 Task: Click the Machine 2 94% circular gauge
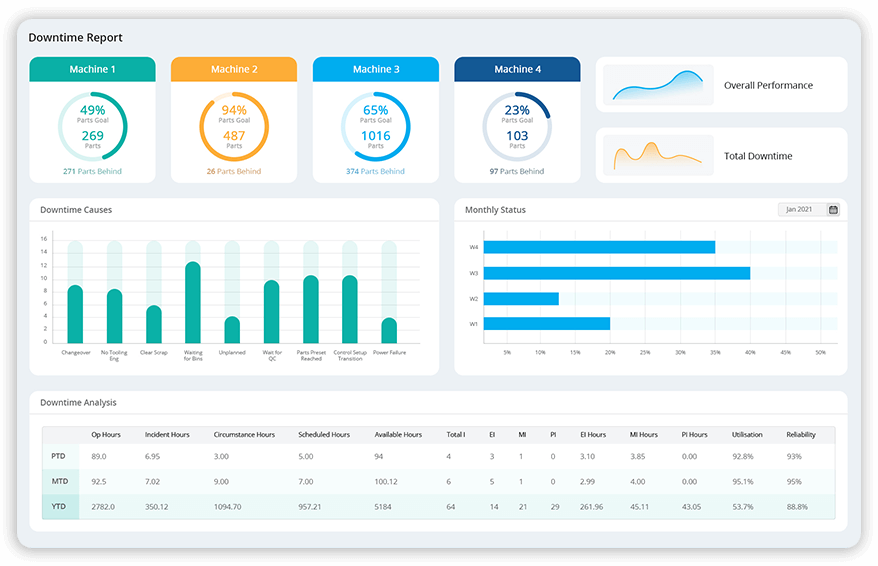(x=234, y=126)
